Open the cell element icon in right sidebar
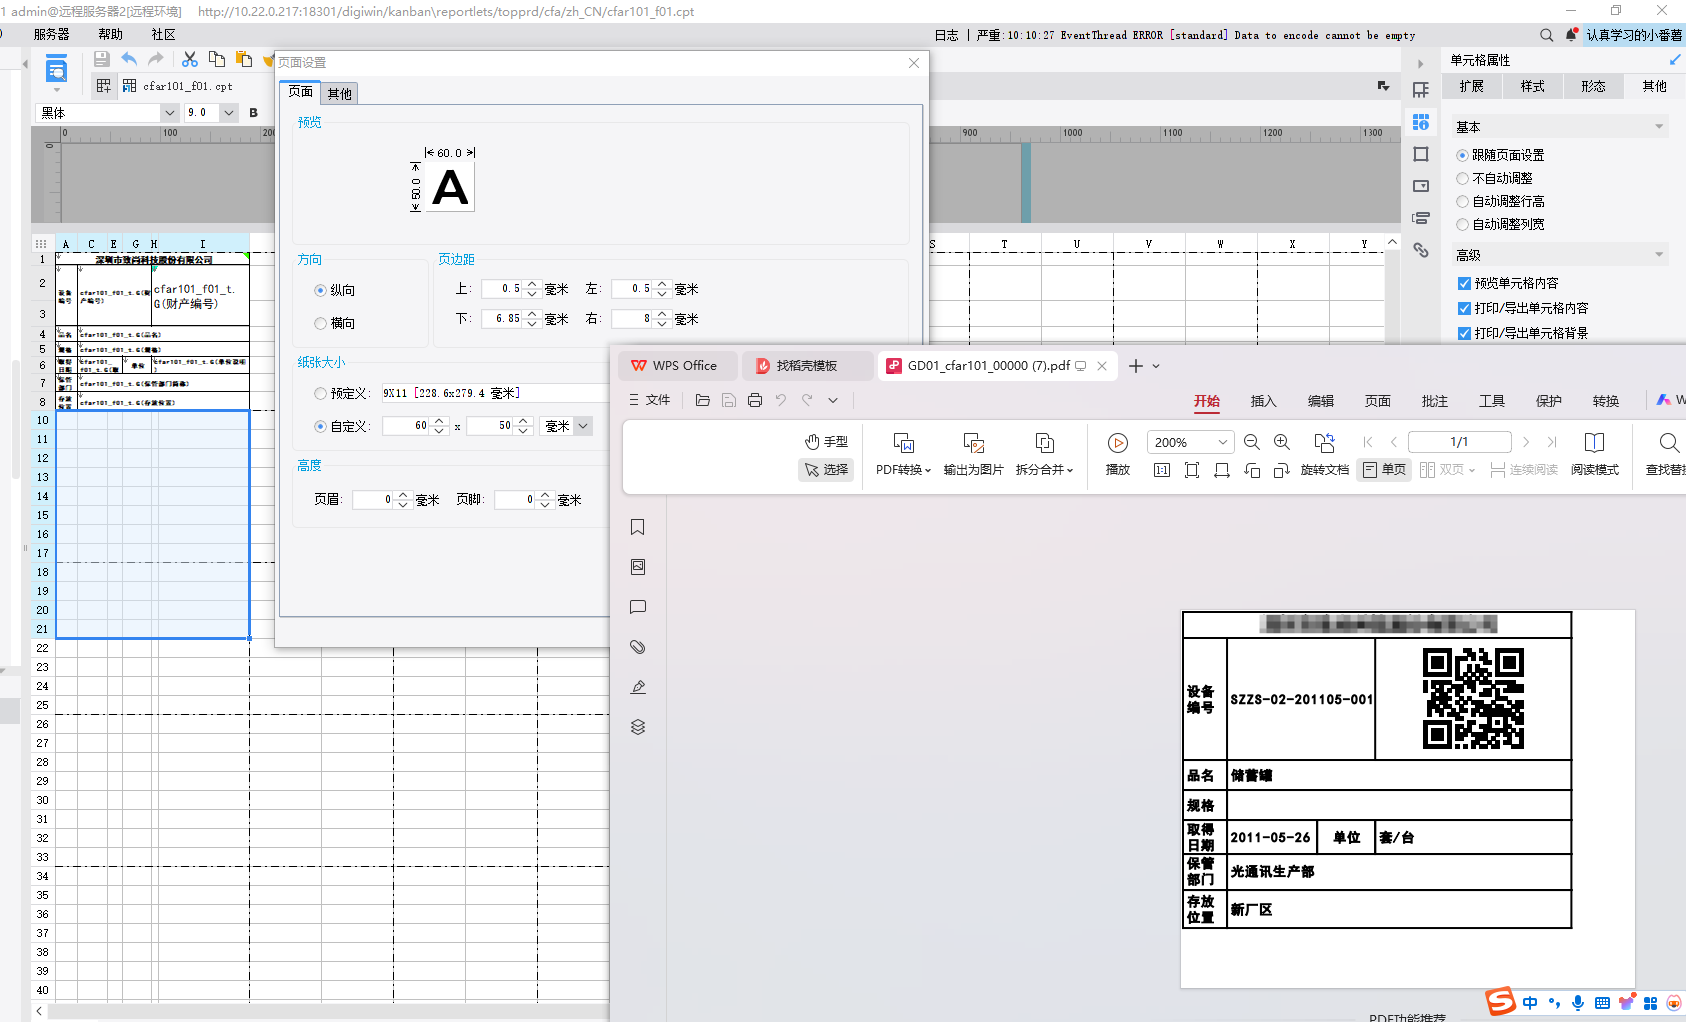Viewport: 1686px width, 1022px height. click(x=1421, y=90)
